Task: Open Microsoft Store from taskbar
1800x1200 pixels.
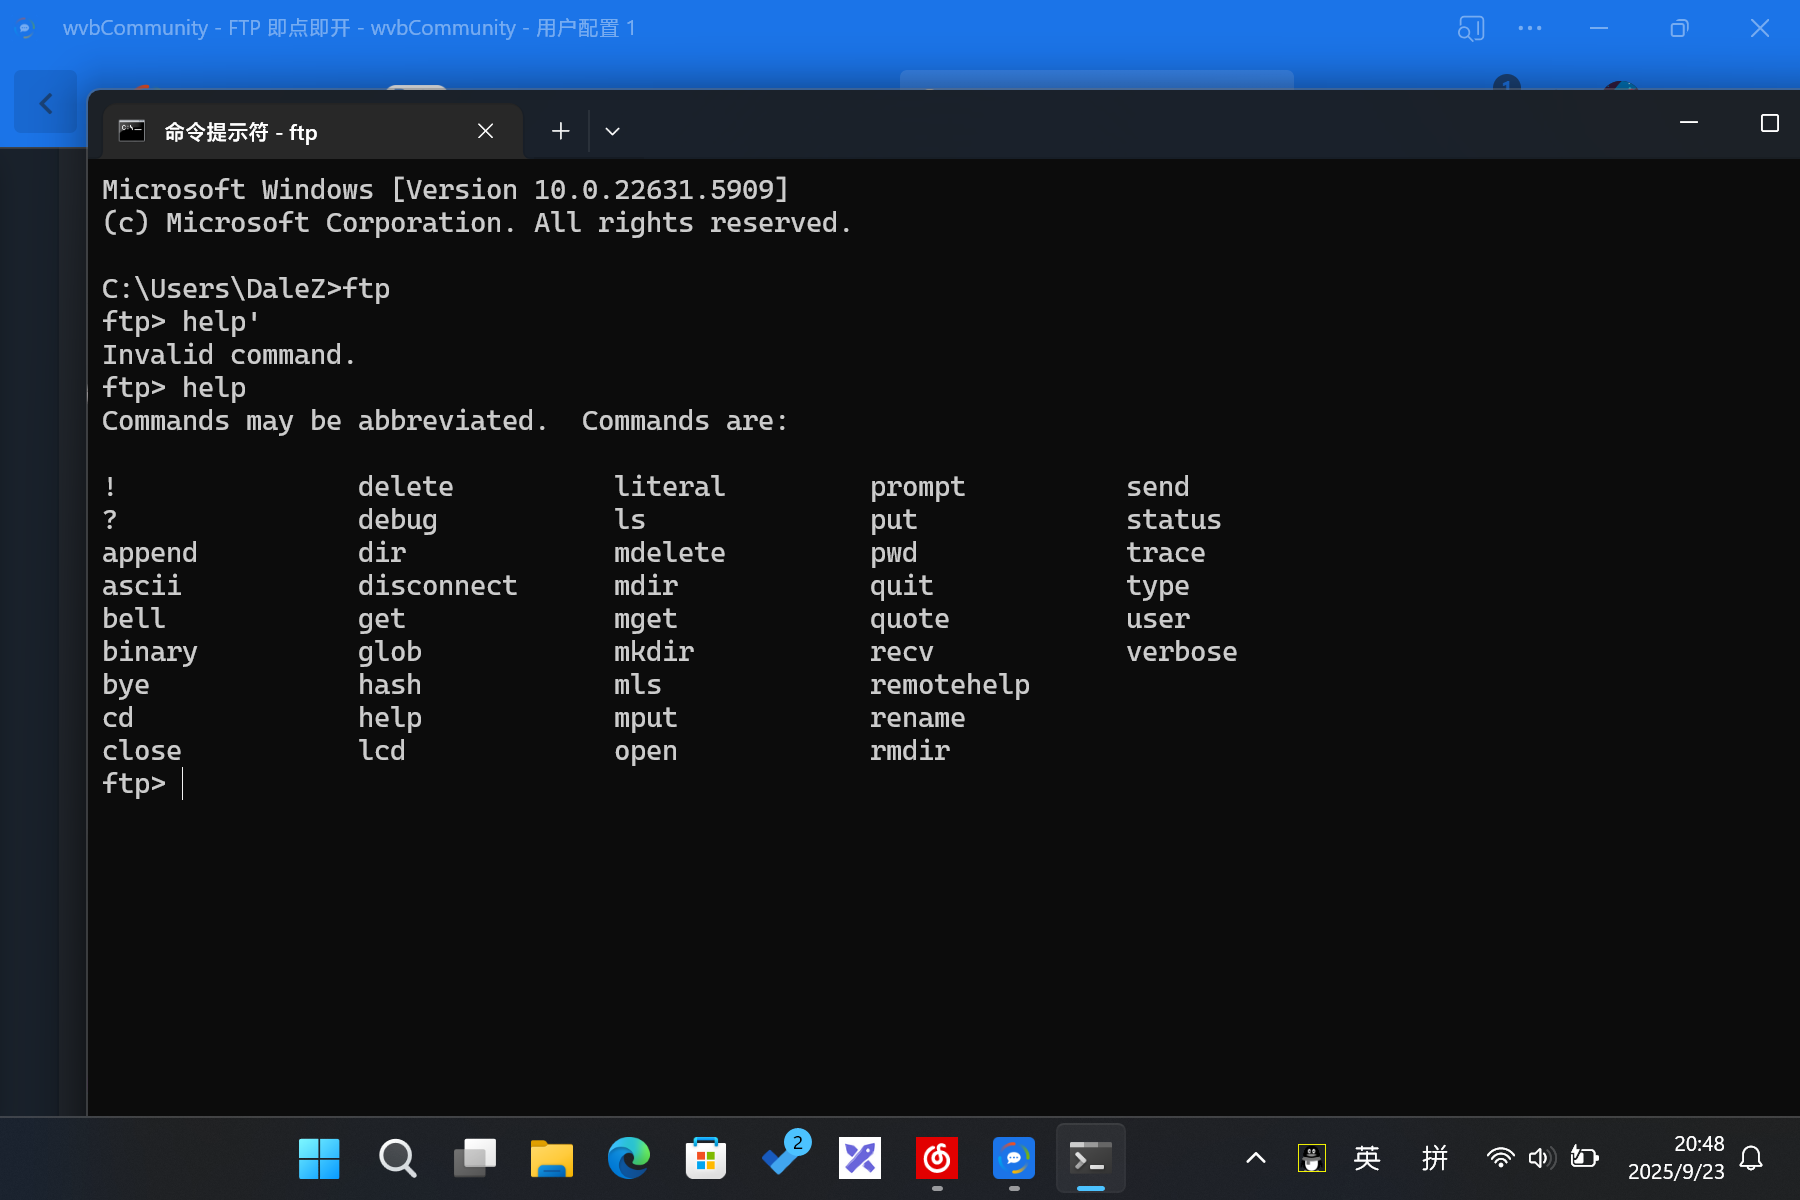Action: tap(706, 1159)
